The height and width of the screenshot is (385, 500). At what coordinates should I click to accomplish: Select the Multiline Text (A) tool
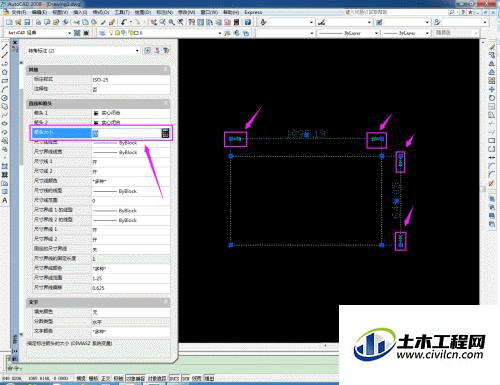click(5, 200)
